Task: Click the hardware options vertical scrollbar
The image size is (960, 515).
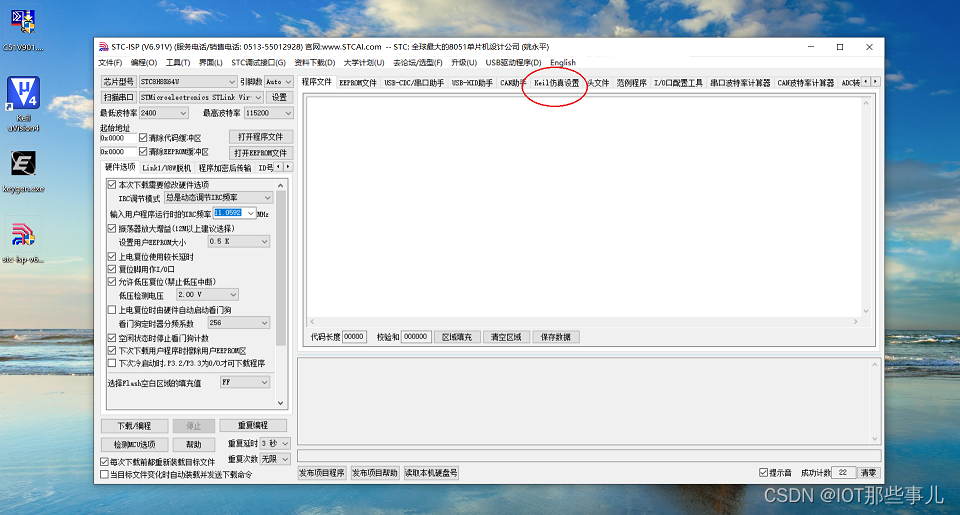Action: pos(281,294)
